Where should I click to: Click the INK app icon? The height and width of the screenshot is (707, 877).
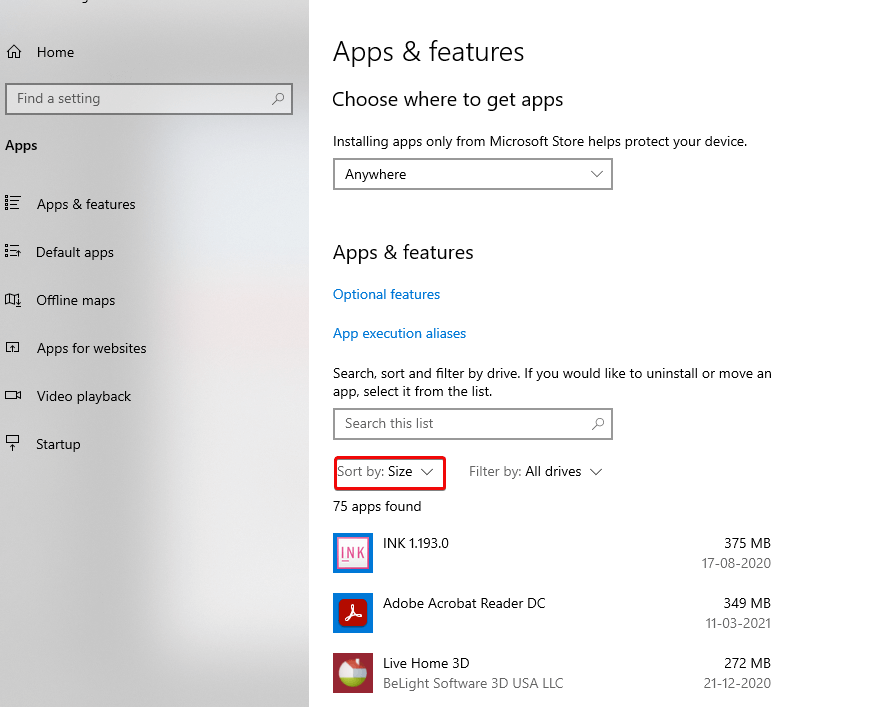pyautogui.click(x=352, y=552)
